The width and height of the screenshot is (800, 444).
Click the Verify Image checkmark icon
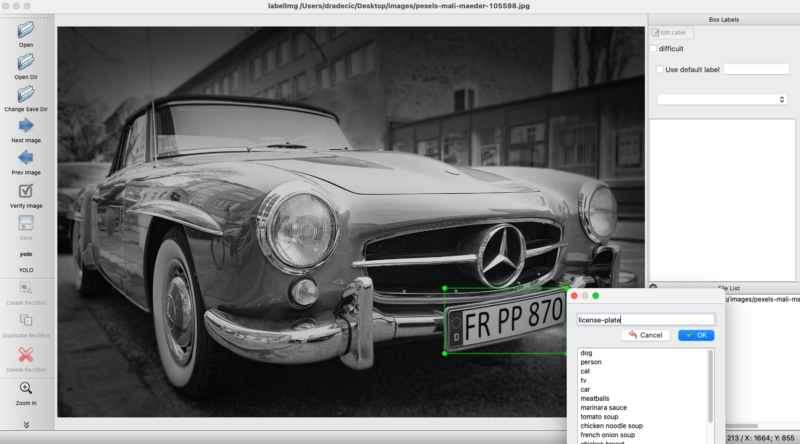[x=26, y=190]
